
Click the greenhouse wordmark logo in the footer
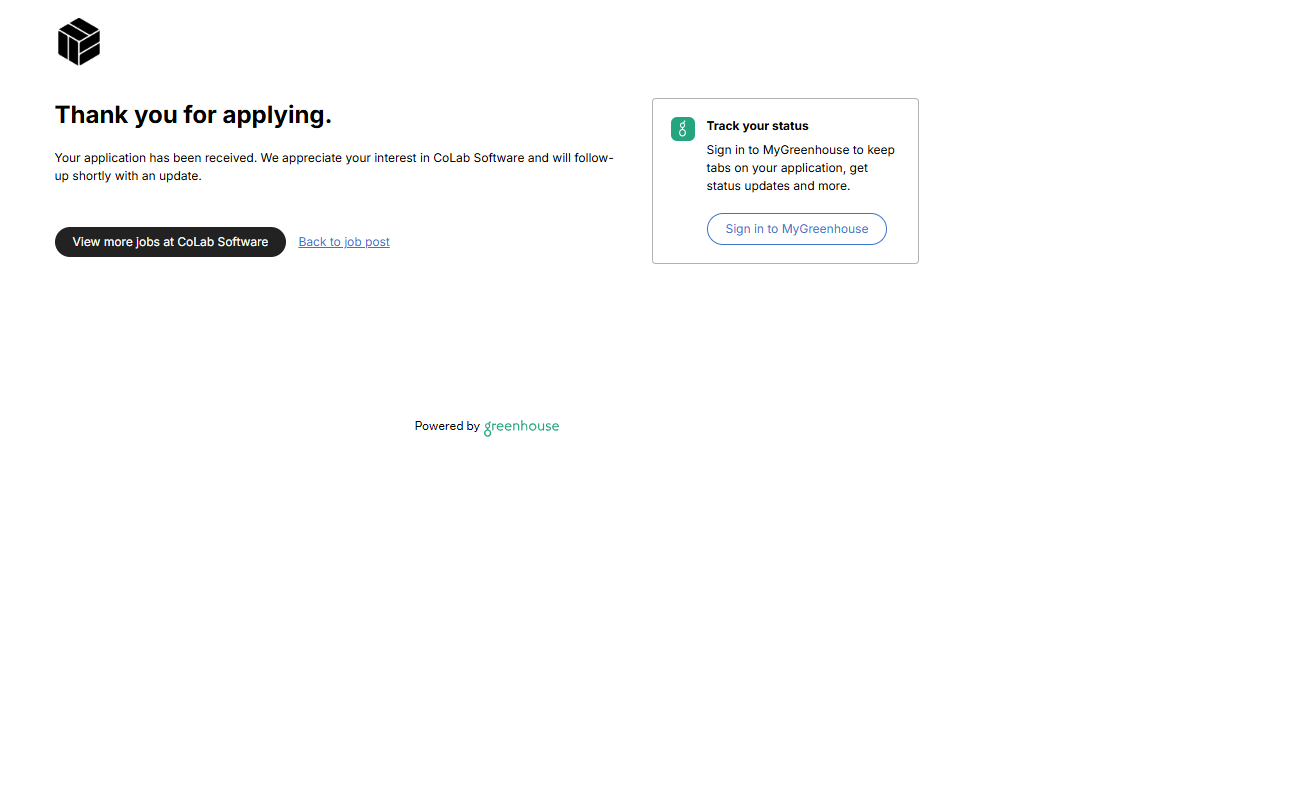click(x=521, y=427)
